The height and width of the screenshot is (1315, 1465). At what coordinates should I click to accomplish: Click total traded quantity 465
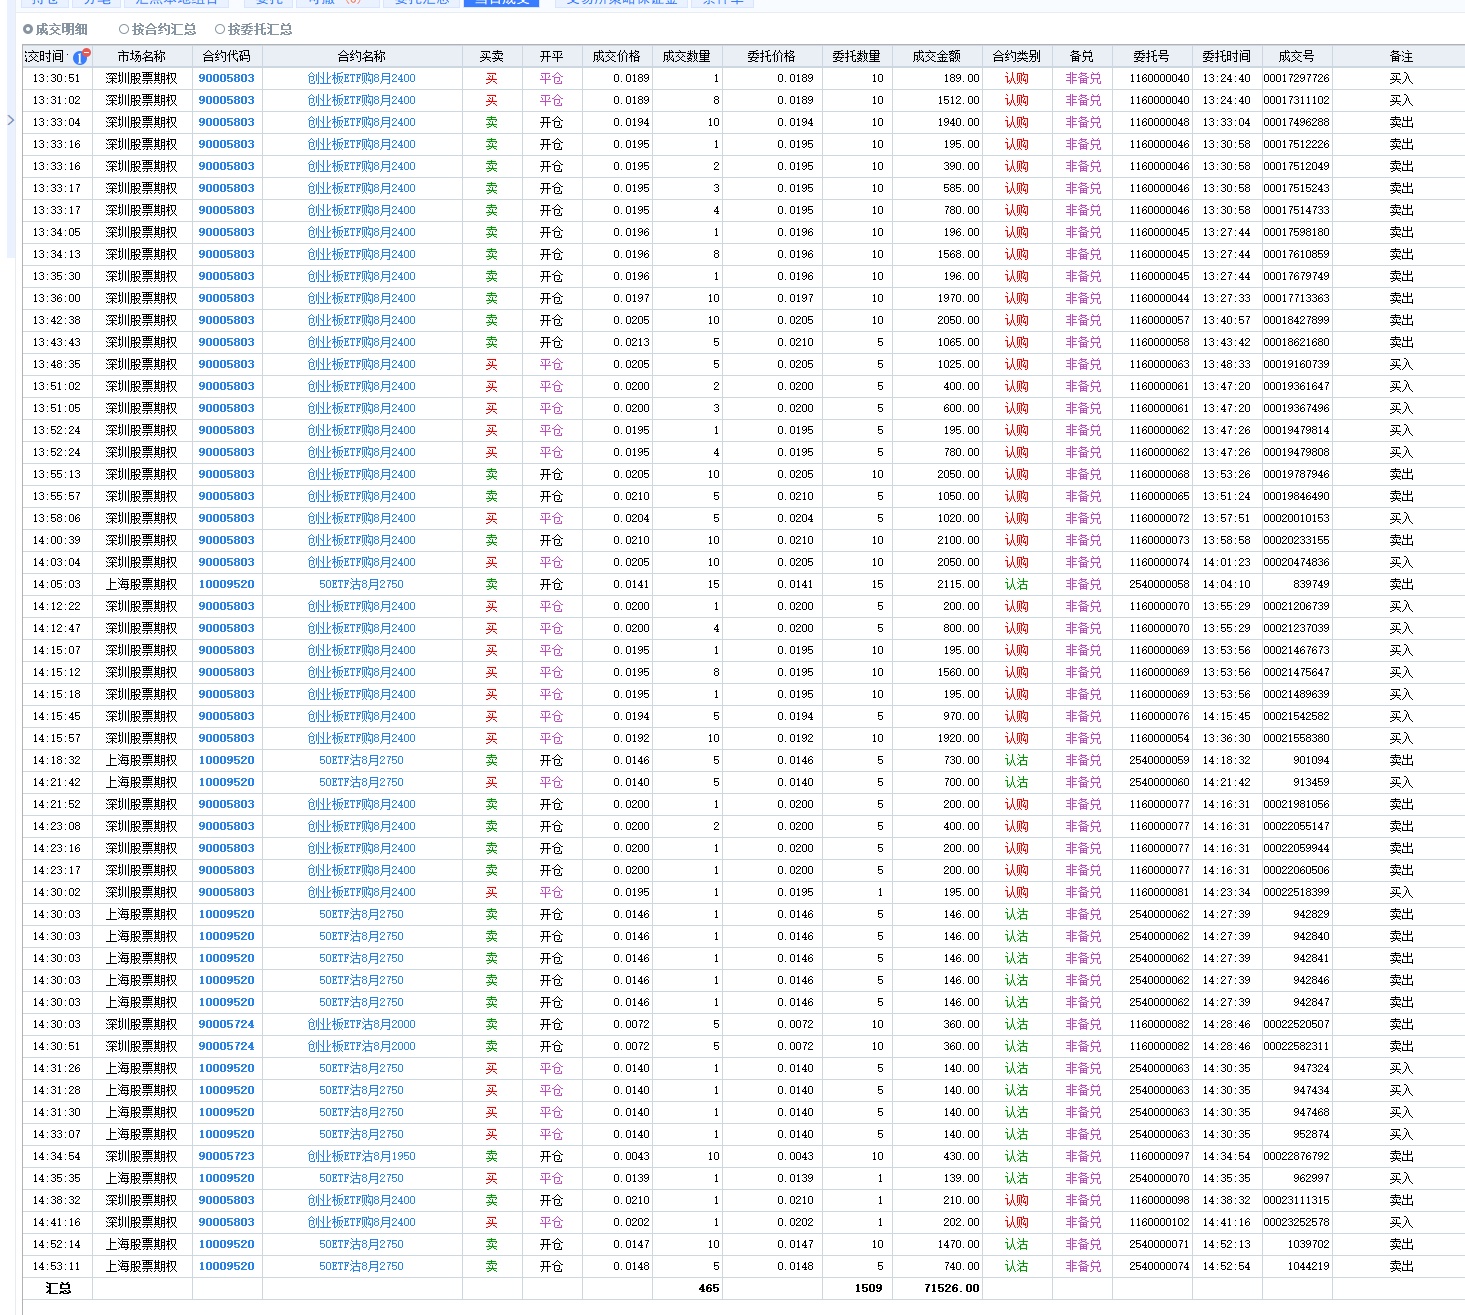coord(709,1288)
